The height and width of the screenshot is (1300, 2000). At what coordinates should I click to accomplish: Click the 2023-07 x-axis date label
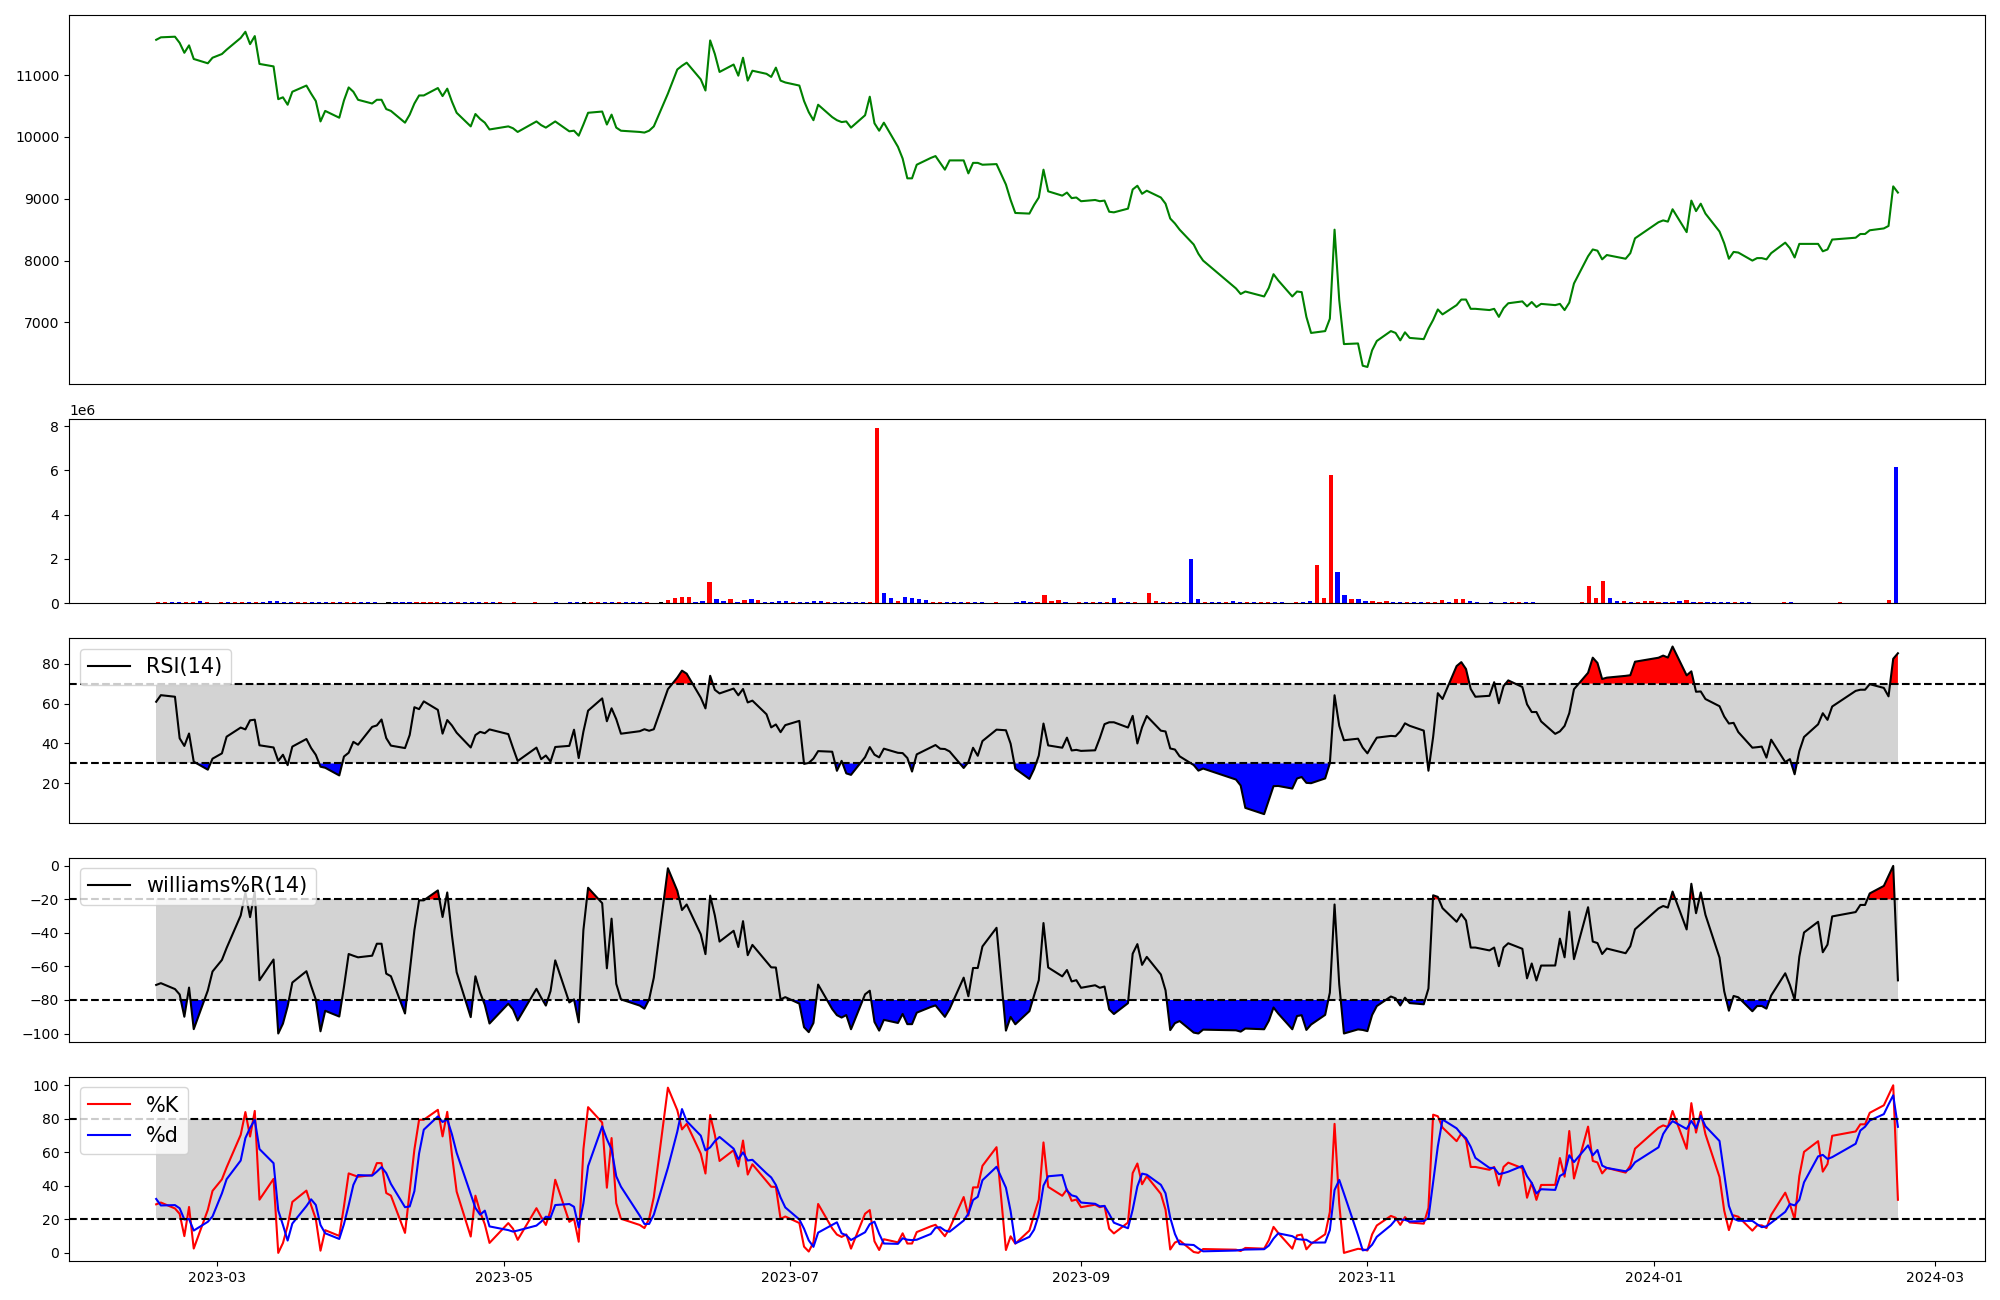coord(791,1277)
